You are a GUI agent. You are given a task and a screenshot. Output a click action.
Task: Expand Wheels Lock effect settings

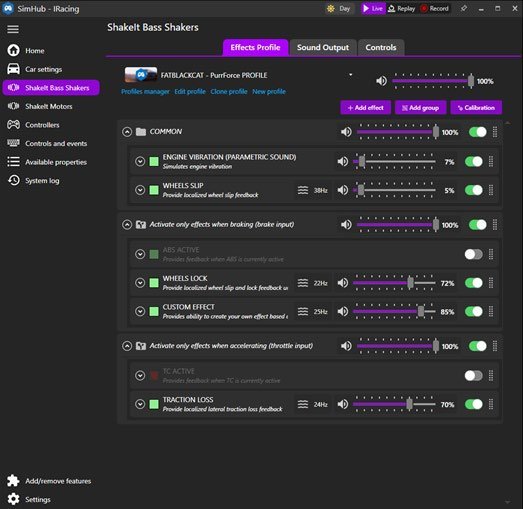click(x=140, y=283)
